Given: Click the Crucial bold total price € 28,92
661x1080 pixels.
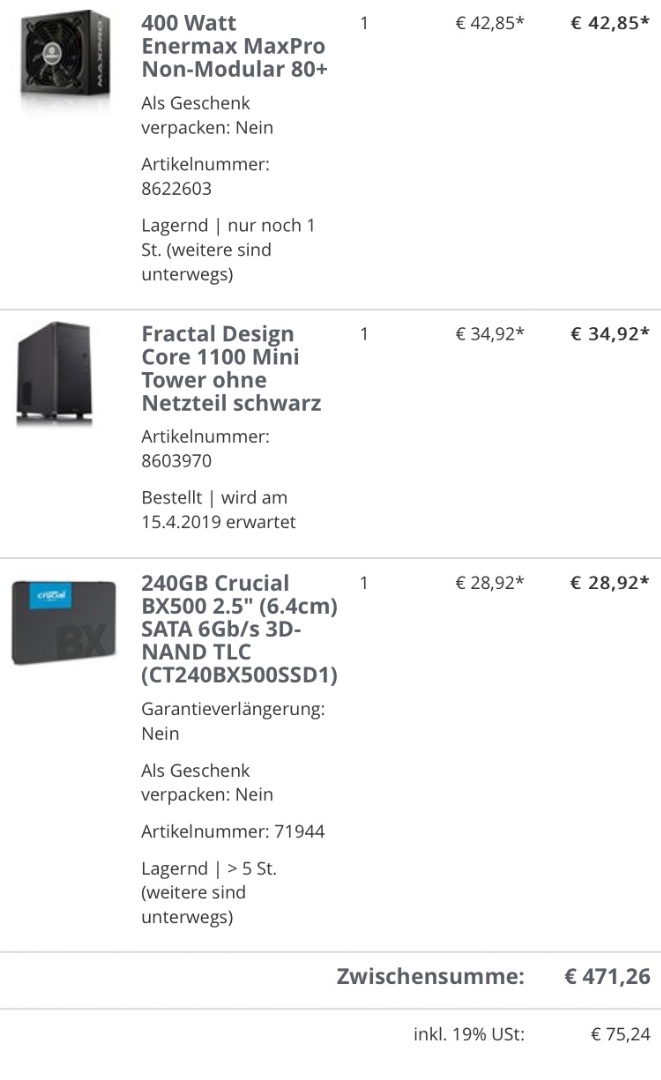Looking at the screenshot, I should [x=610, y=582].
